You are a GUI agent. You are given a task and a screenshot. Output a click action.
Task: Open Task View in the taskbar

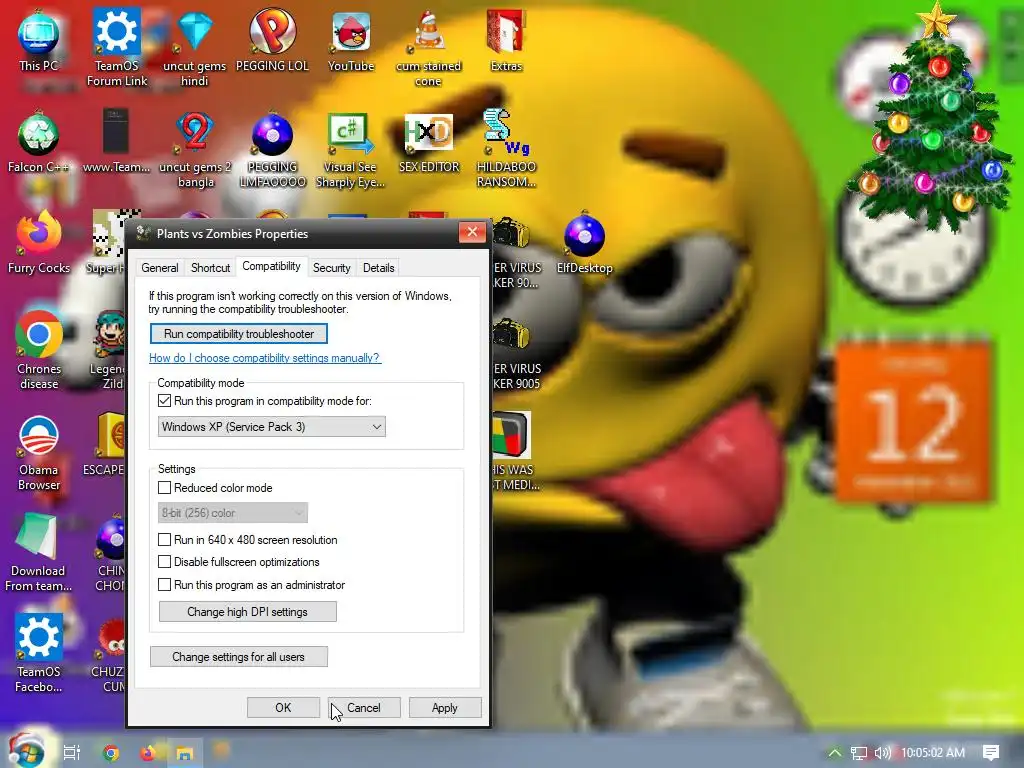(72, 752)
